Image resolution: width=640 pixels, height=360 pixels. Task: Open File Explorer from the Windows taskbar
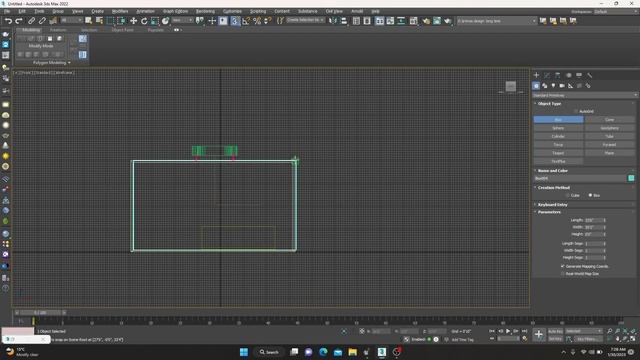353,352
